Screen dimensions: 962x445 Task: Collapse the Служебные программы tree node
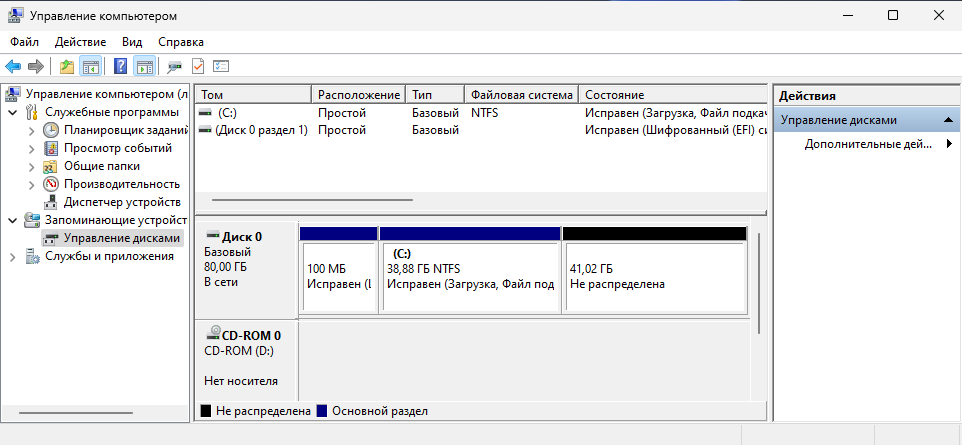(13, 113)
